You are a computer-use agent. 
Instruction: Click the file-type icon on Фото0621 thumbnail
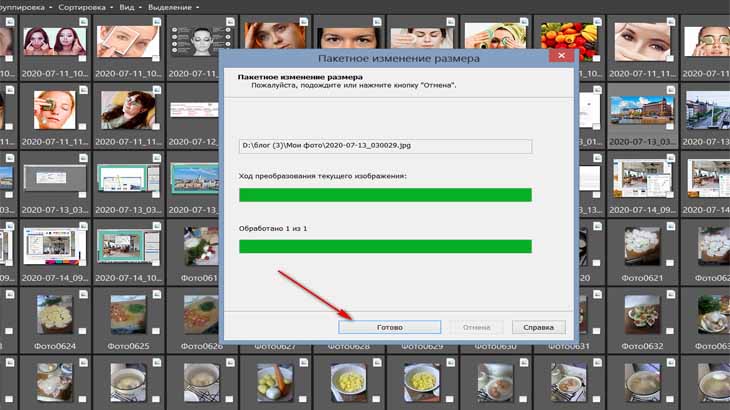[x=671, y=226]
